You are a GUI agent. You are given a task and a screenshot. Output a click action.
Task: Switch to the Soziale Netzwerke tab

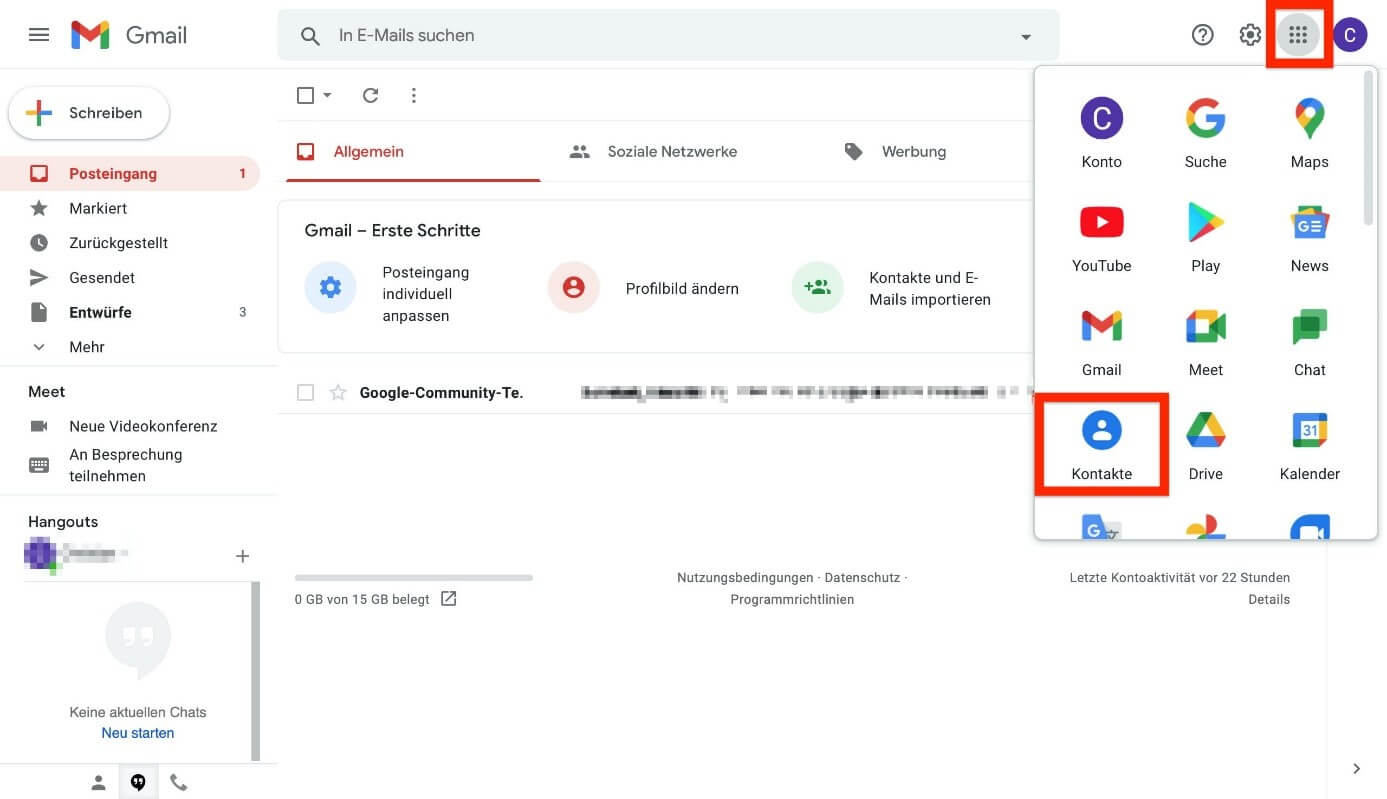click(672, 151)
